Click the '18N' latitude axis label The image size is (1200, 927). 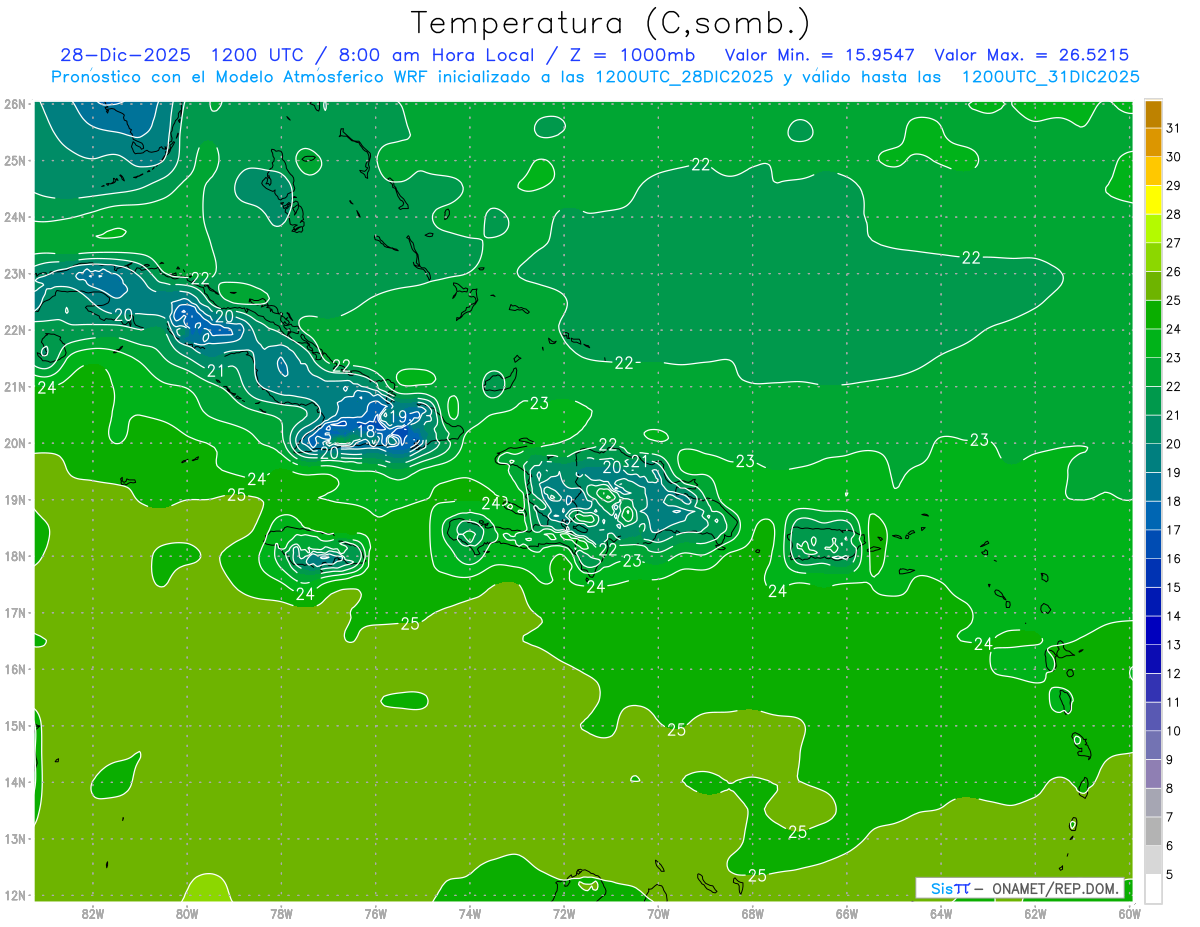click(15, 556)
